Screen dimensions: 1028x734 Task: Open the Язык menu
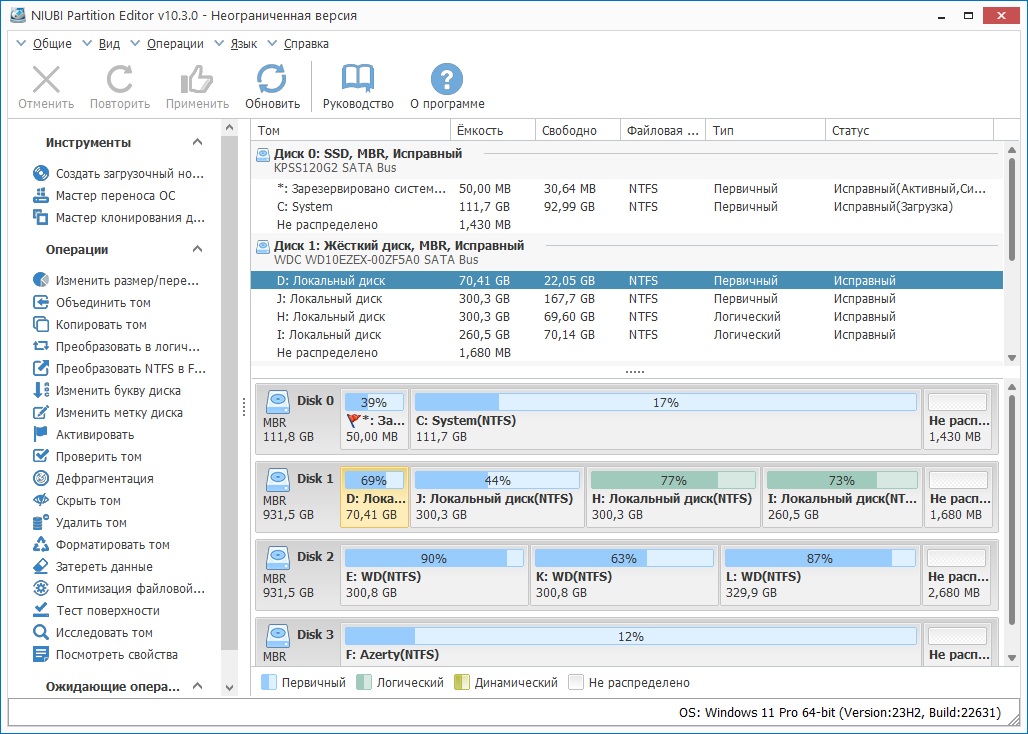coord(244,44)
